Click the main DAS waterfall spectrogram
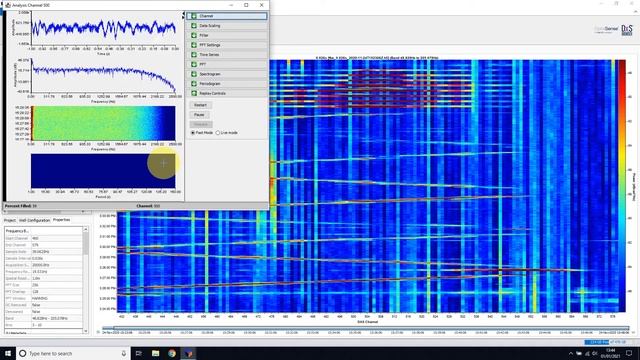The image size is (640, 360). point(367,186)
